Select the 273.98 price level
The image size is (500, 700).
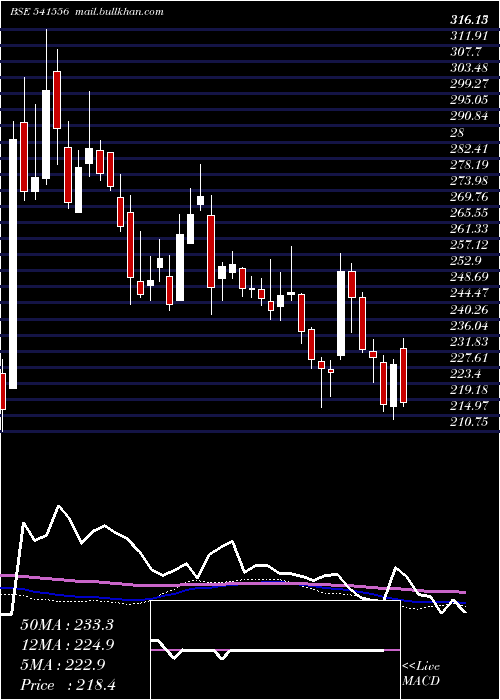pyautogui.click(x=469, y=181)
